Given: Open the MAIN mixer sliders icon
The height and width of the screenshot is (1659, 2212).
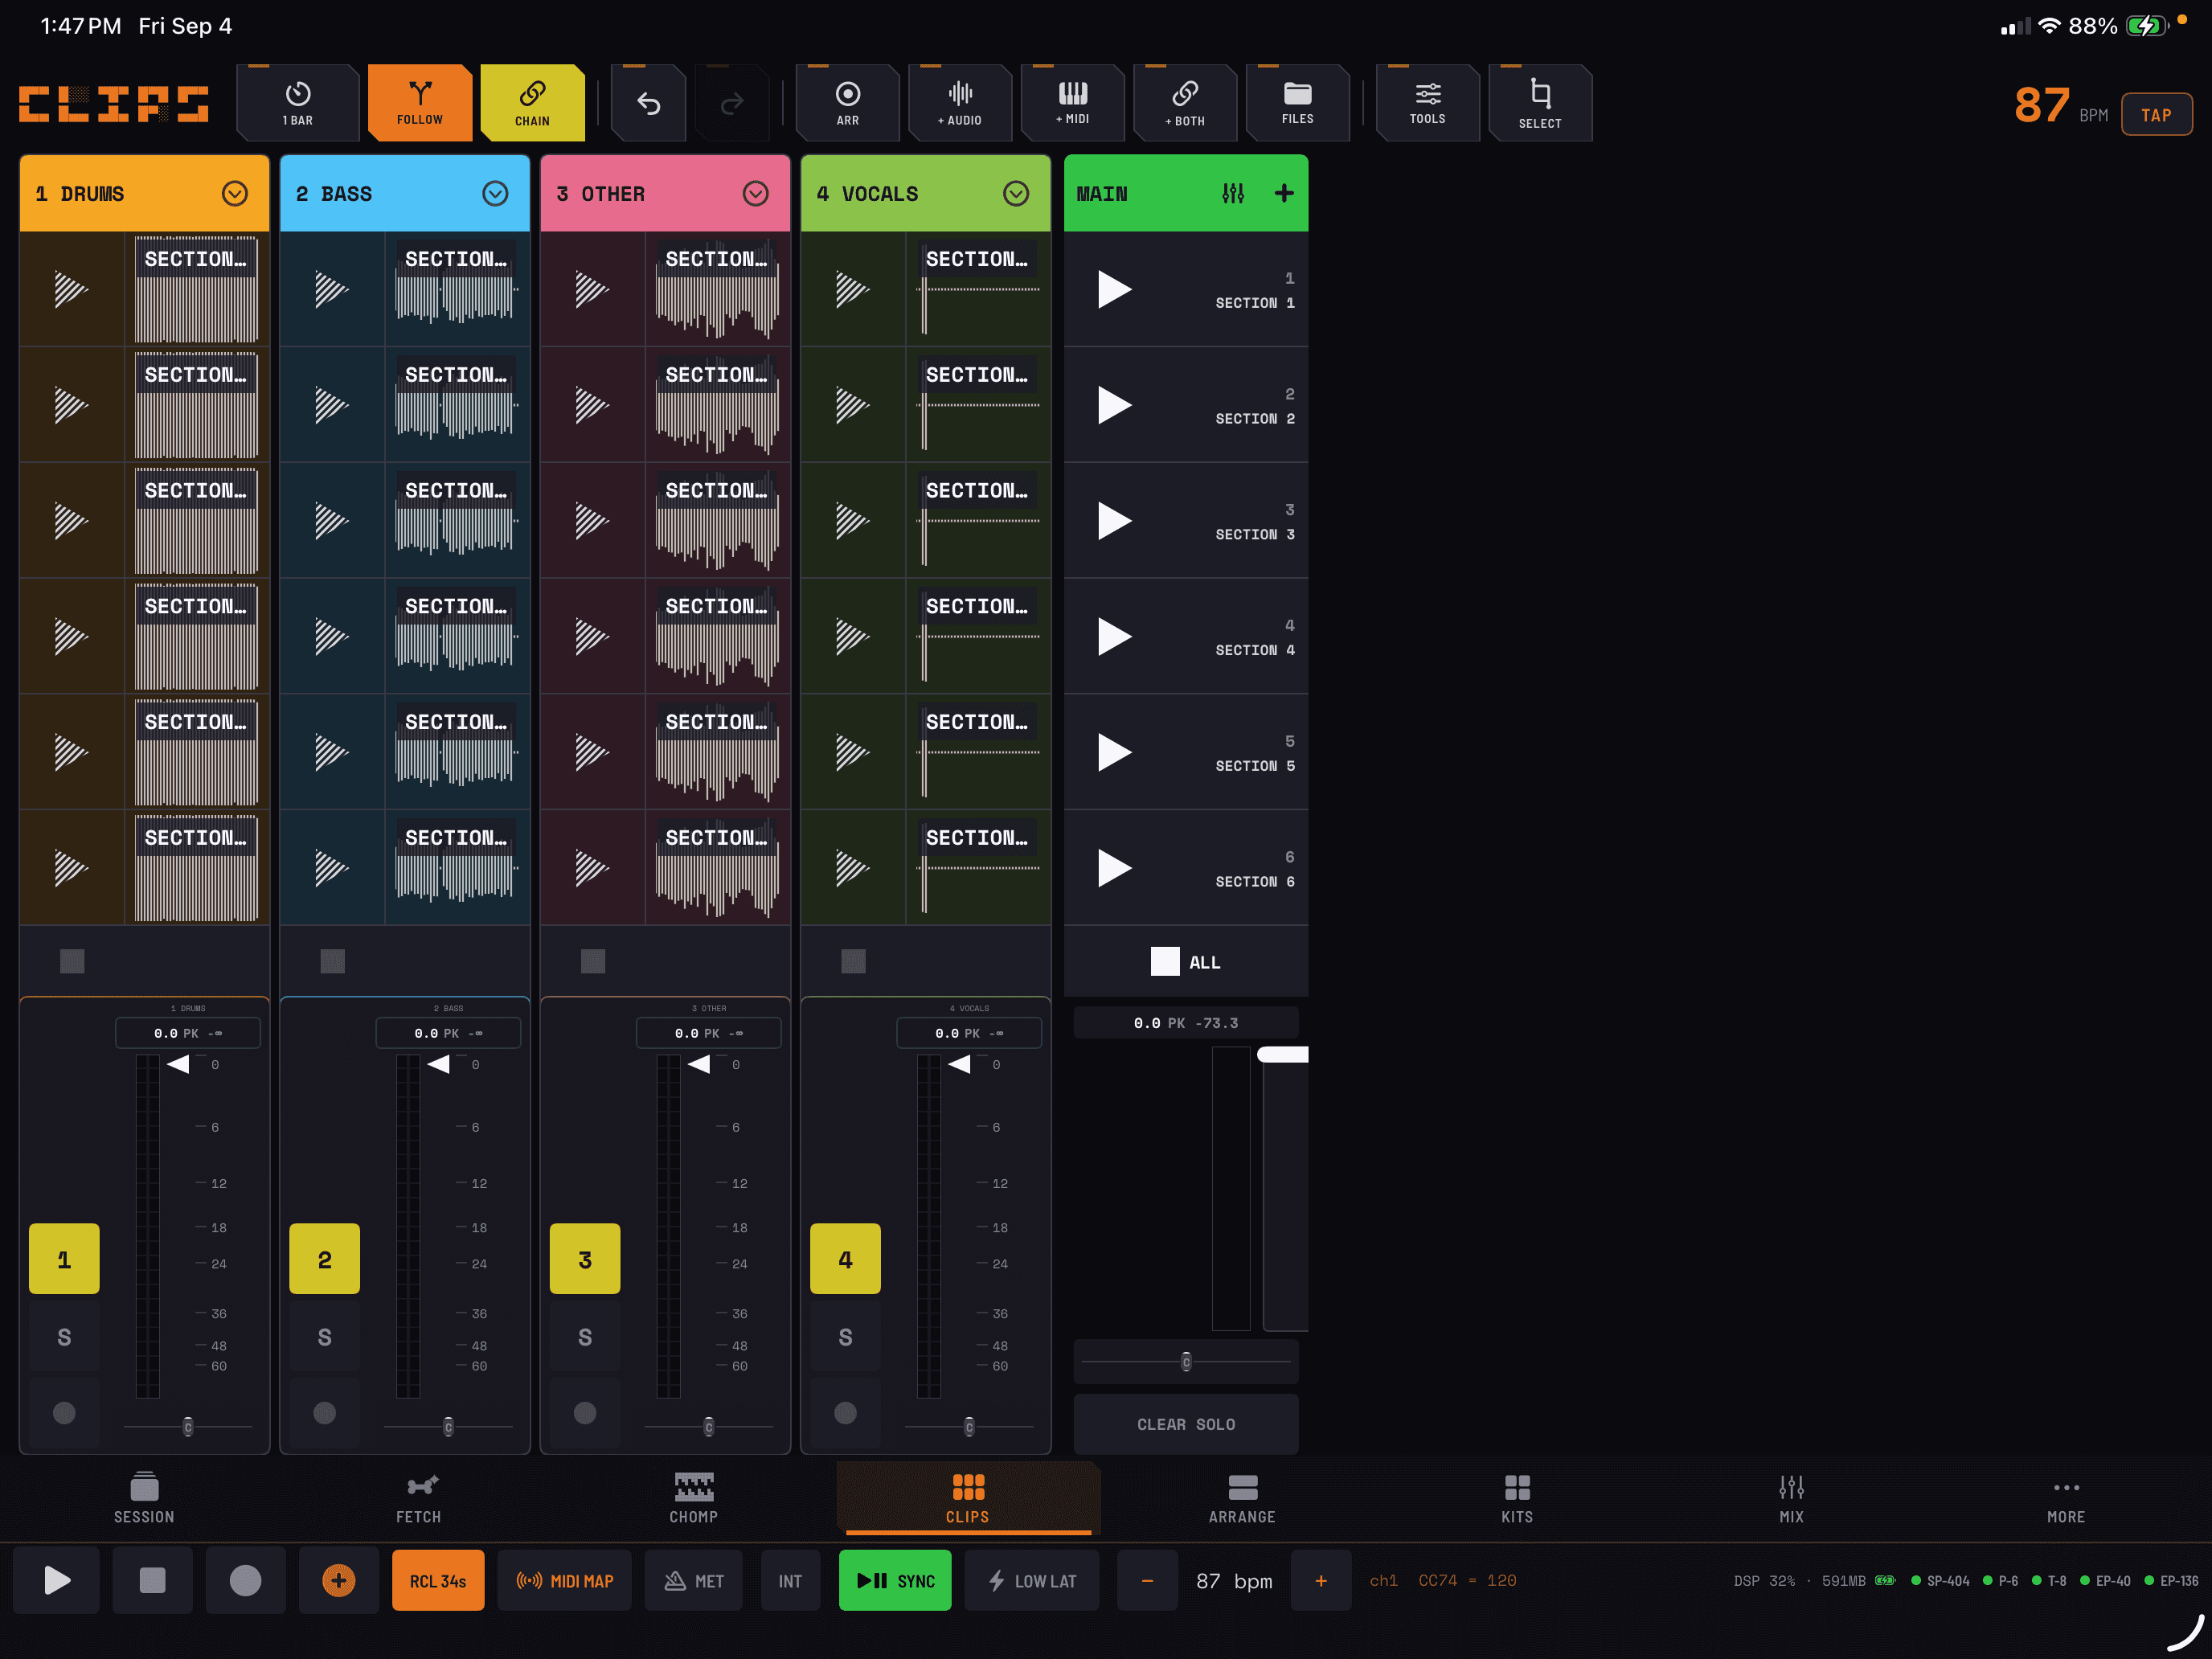Looking at the screenshot, I should coord(1233,194).
